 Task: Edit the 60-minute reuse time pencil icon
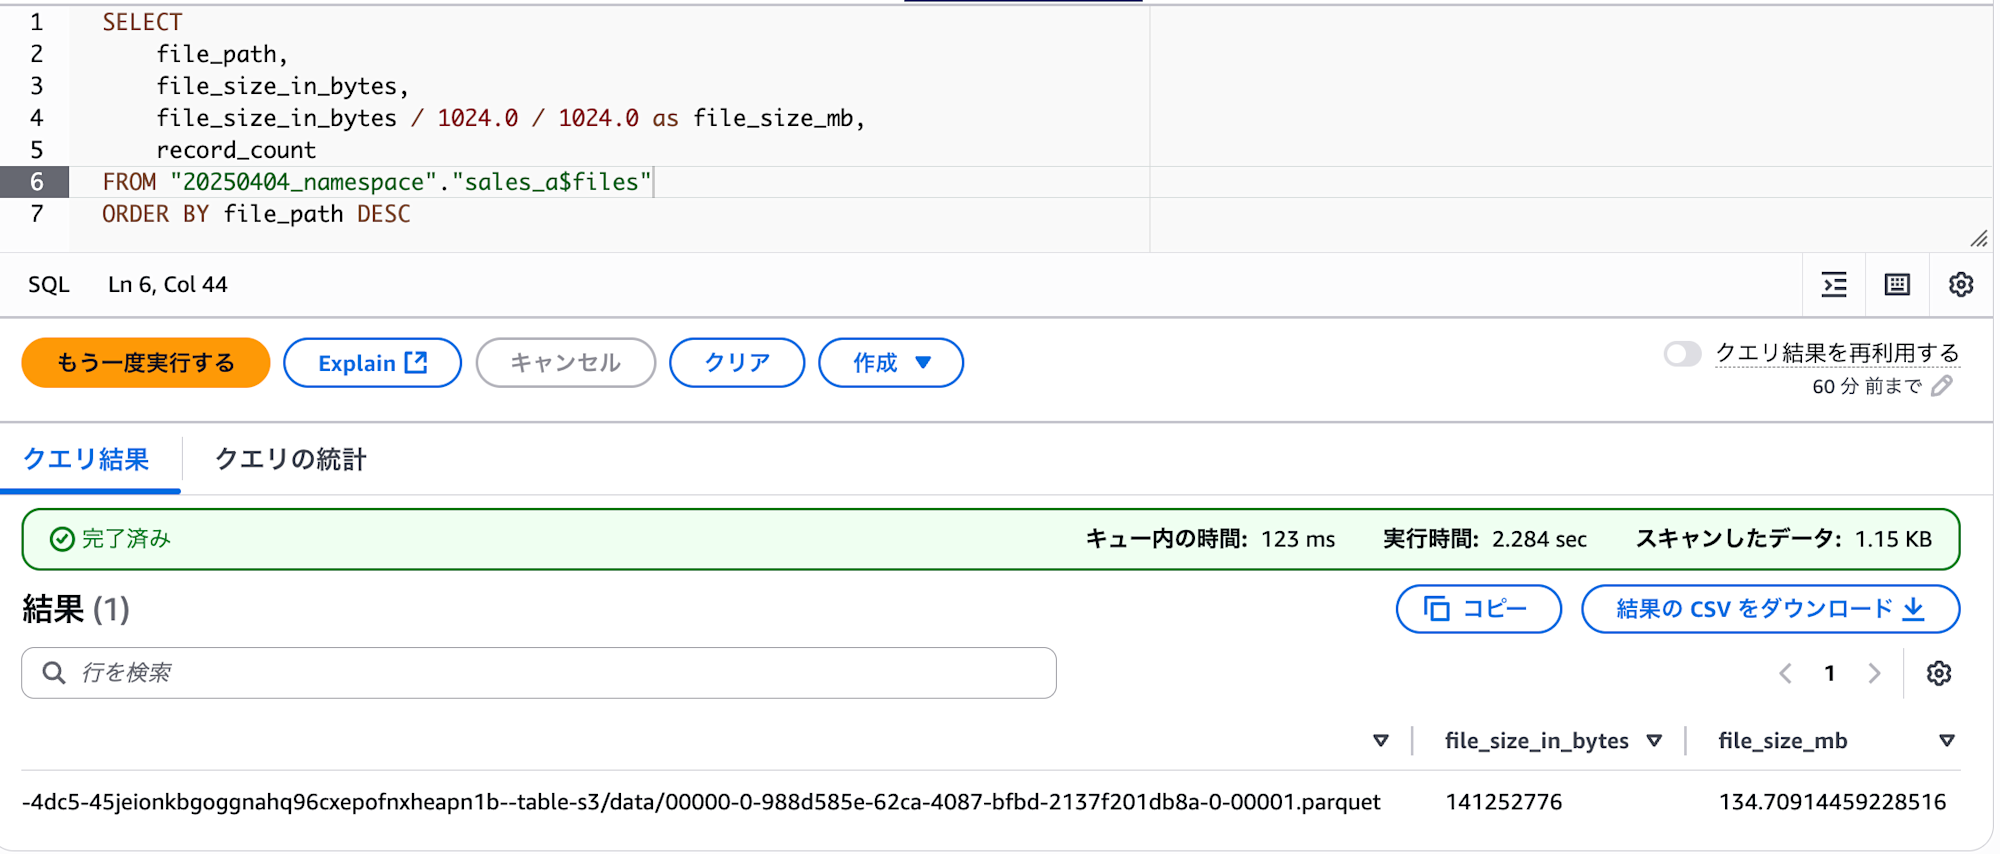[x=1942, y=386]
